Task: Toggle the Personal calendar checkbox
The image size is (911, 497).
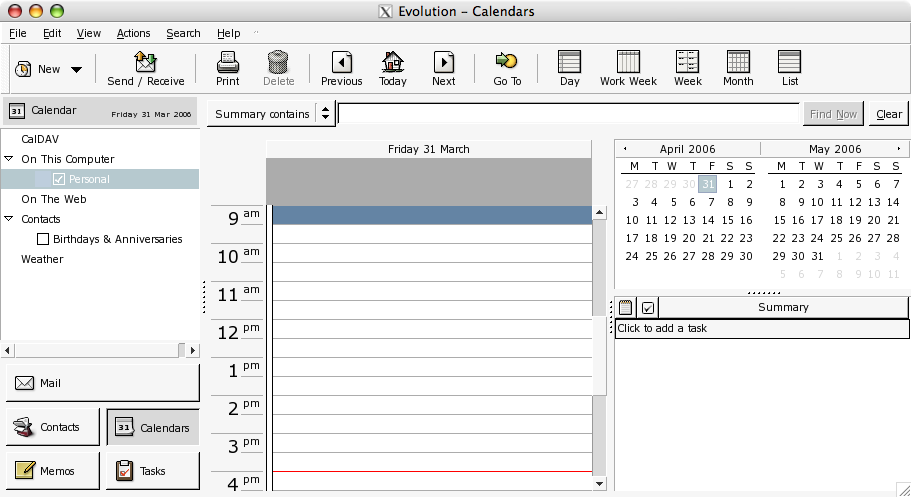Action: (x=59, y=179)
